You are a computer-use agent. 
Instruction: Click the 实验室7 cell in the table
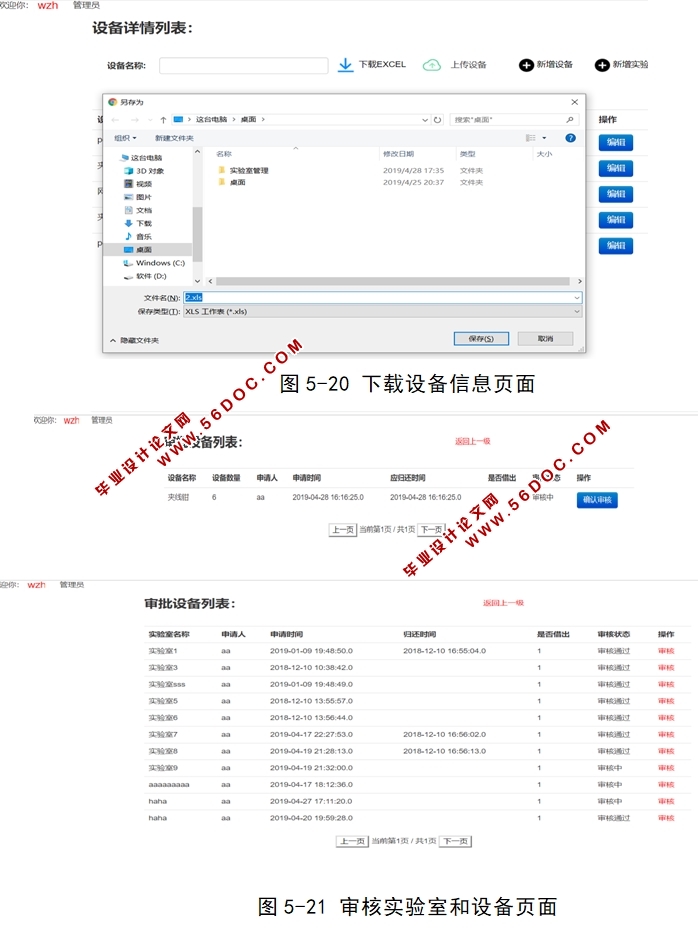[163, 735]
